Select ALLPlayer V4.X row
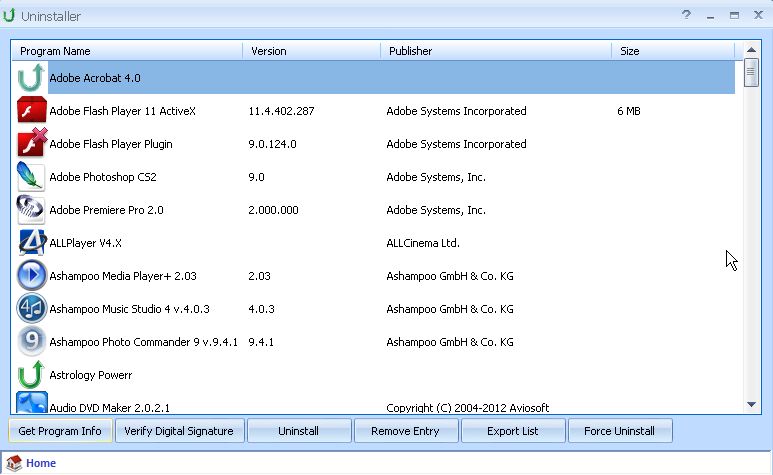This screenshot has width=773, height=475. click(x=373, y=243)
